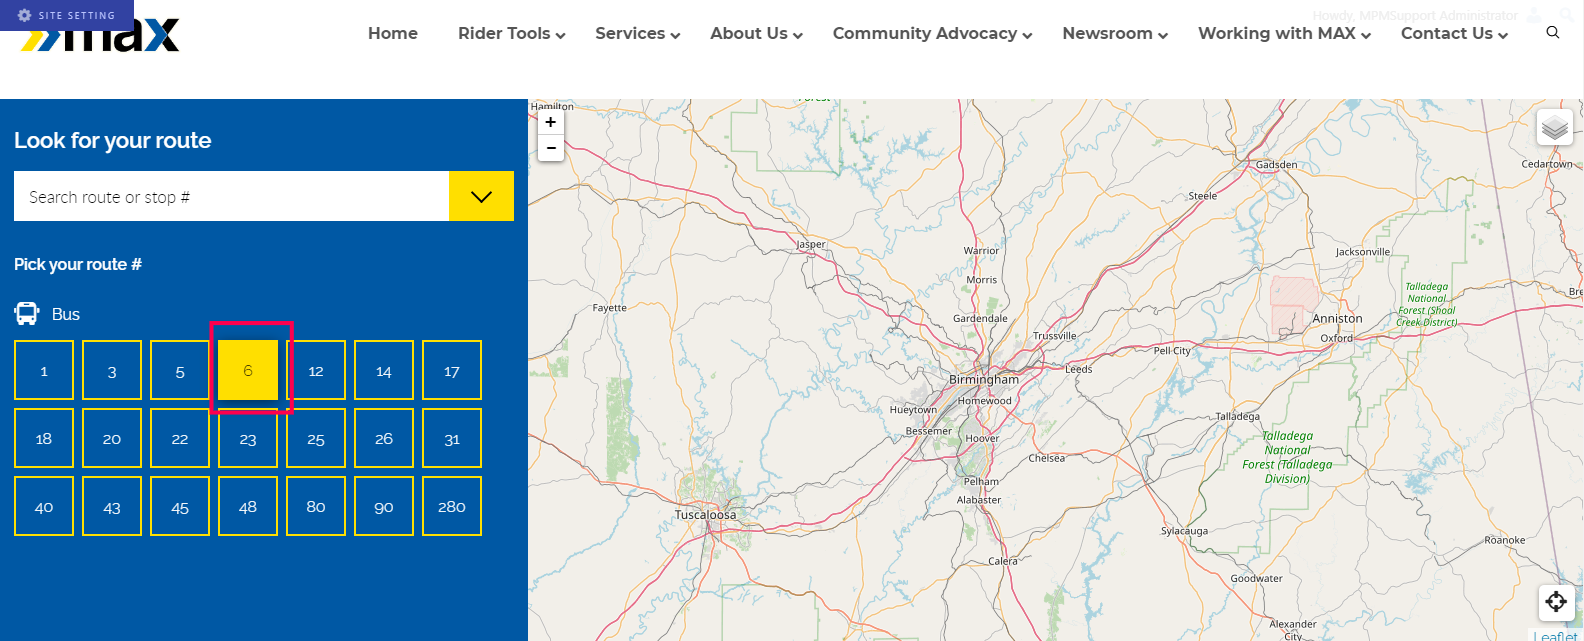Select bus route 20
1584x641 pixels.
(x=112, y=438)
